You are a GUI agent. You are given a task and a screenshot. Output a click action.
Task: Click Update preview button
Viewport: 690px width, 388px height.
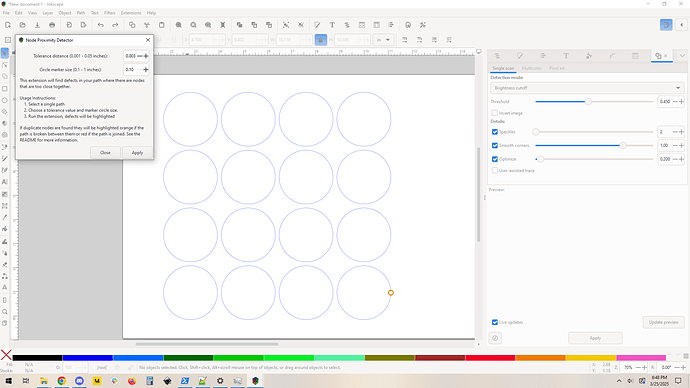pos(664,322)
